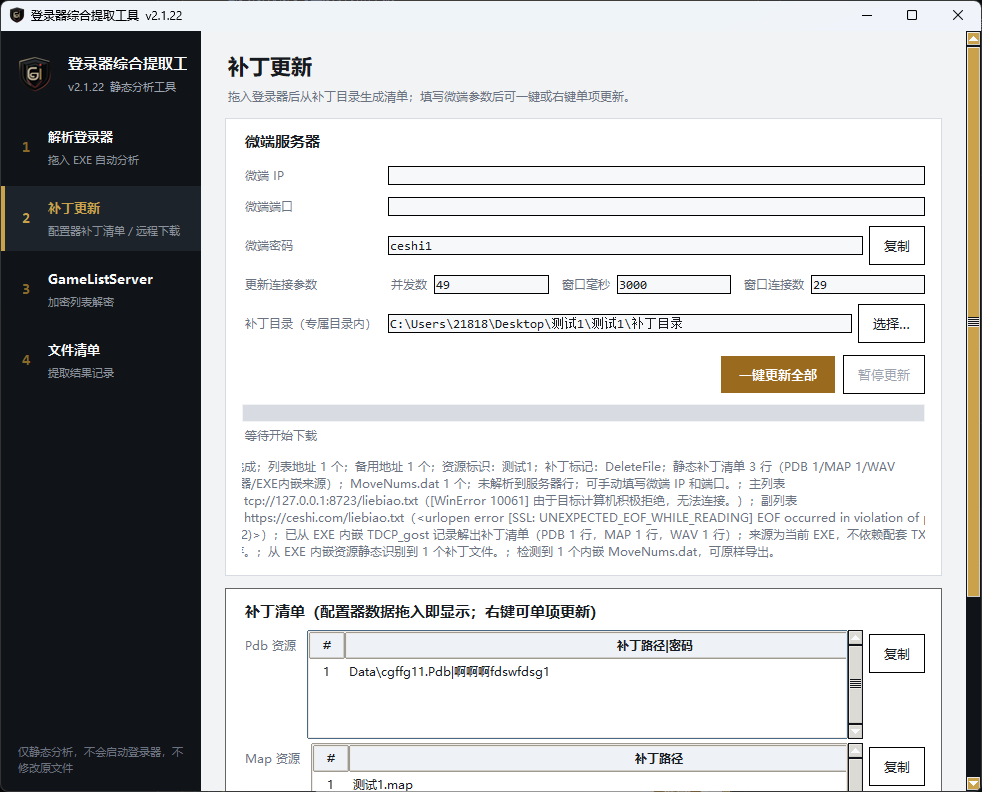Click the 补丁更新 page heading
The width and height of the screenshot is (982, 792).
coord(270,67)
